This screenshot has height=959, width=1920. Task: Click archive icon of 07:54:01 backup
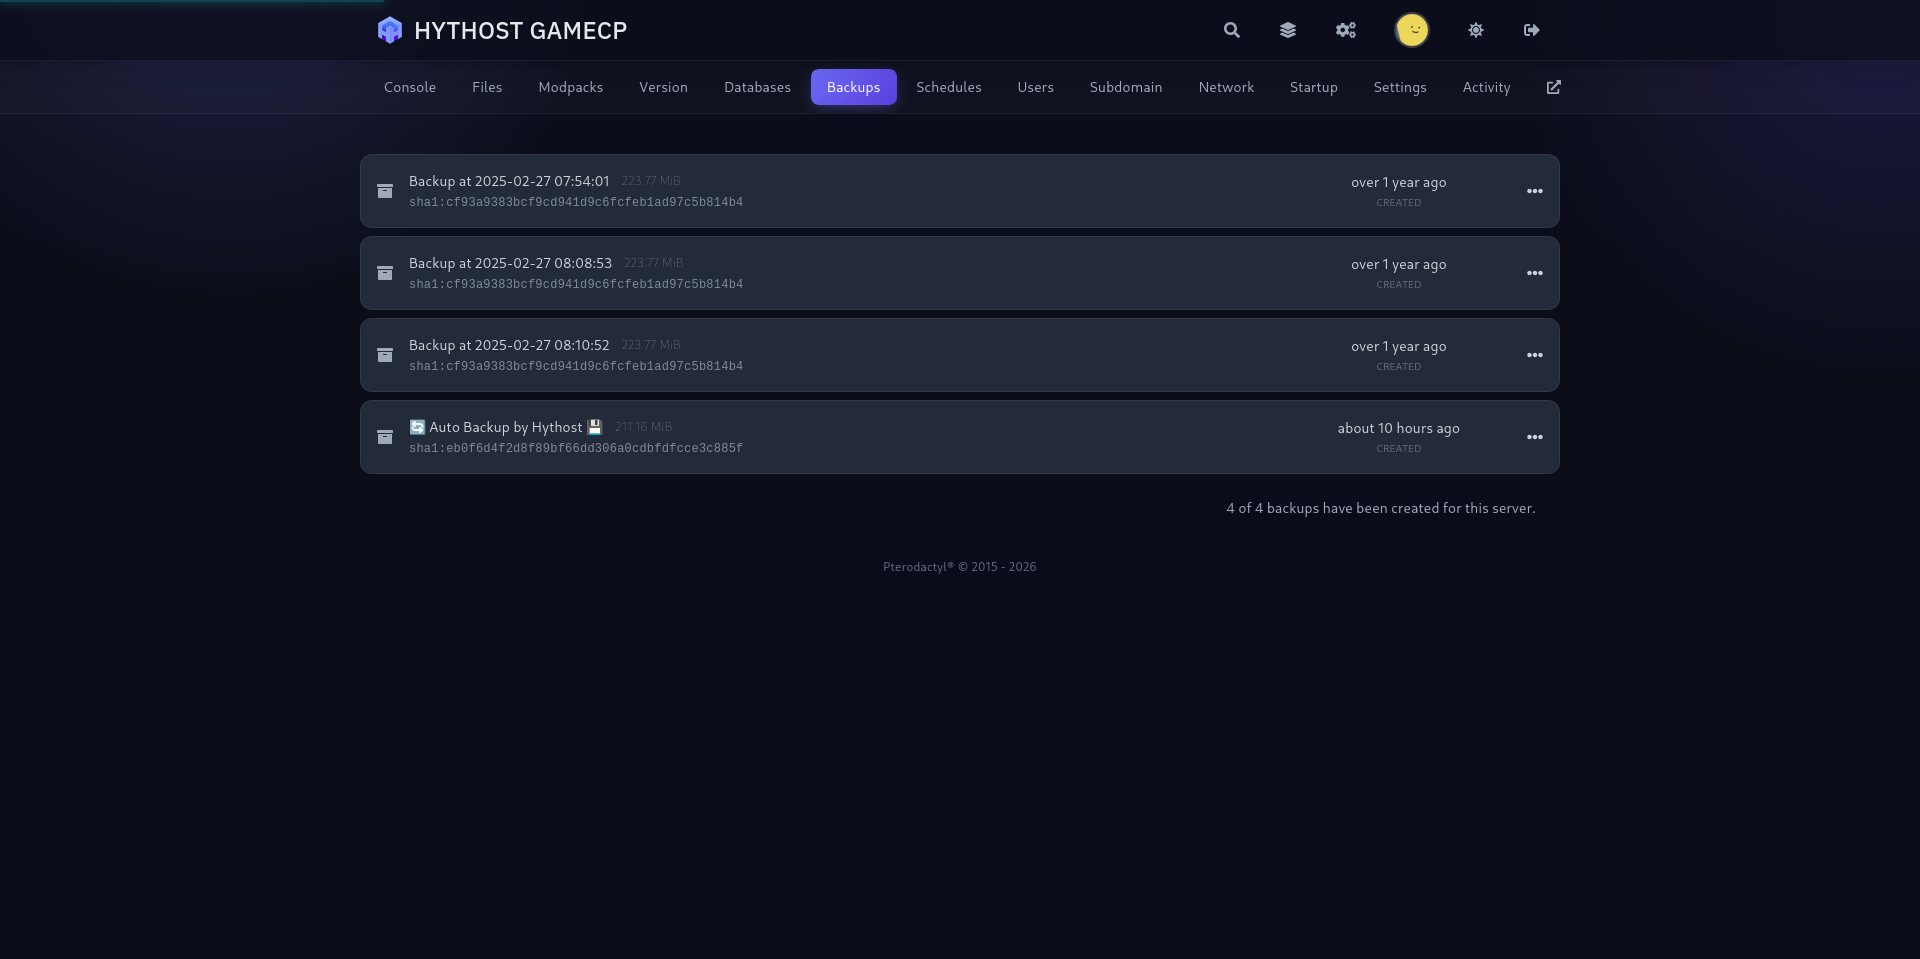click(x=385, y=191)
